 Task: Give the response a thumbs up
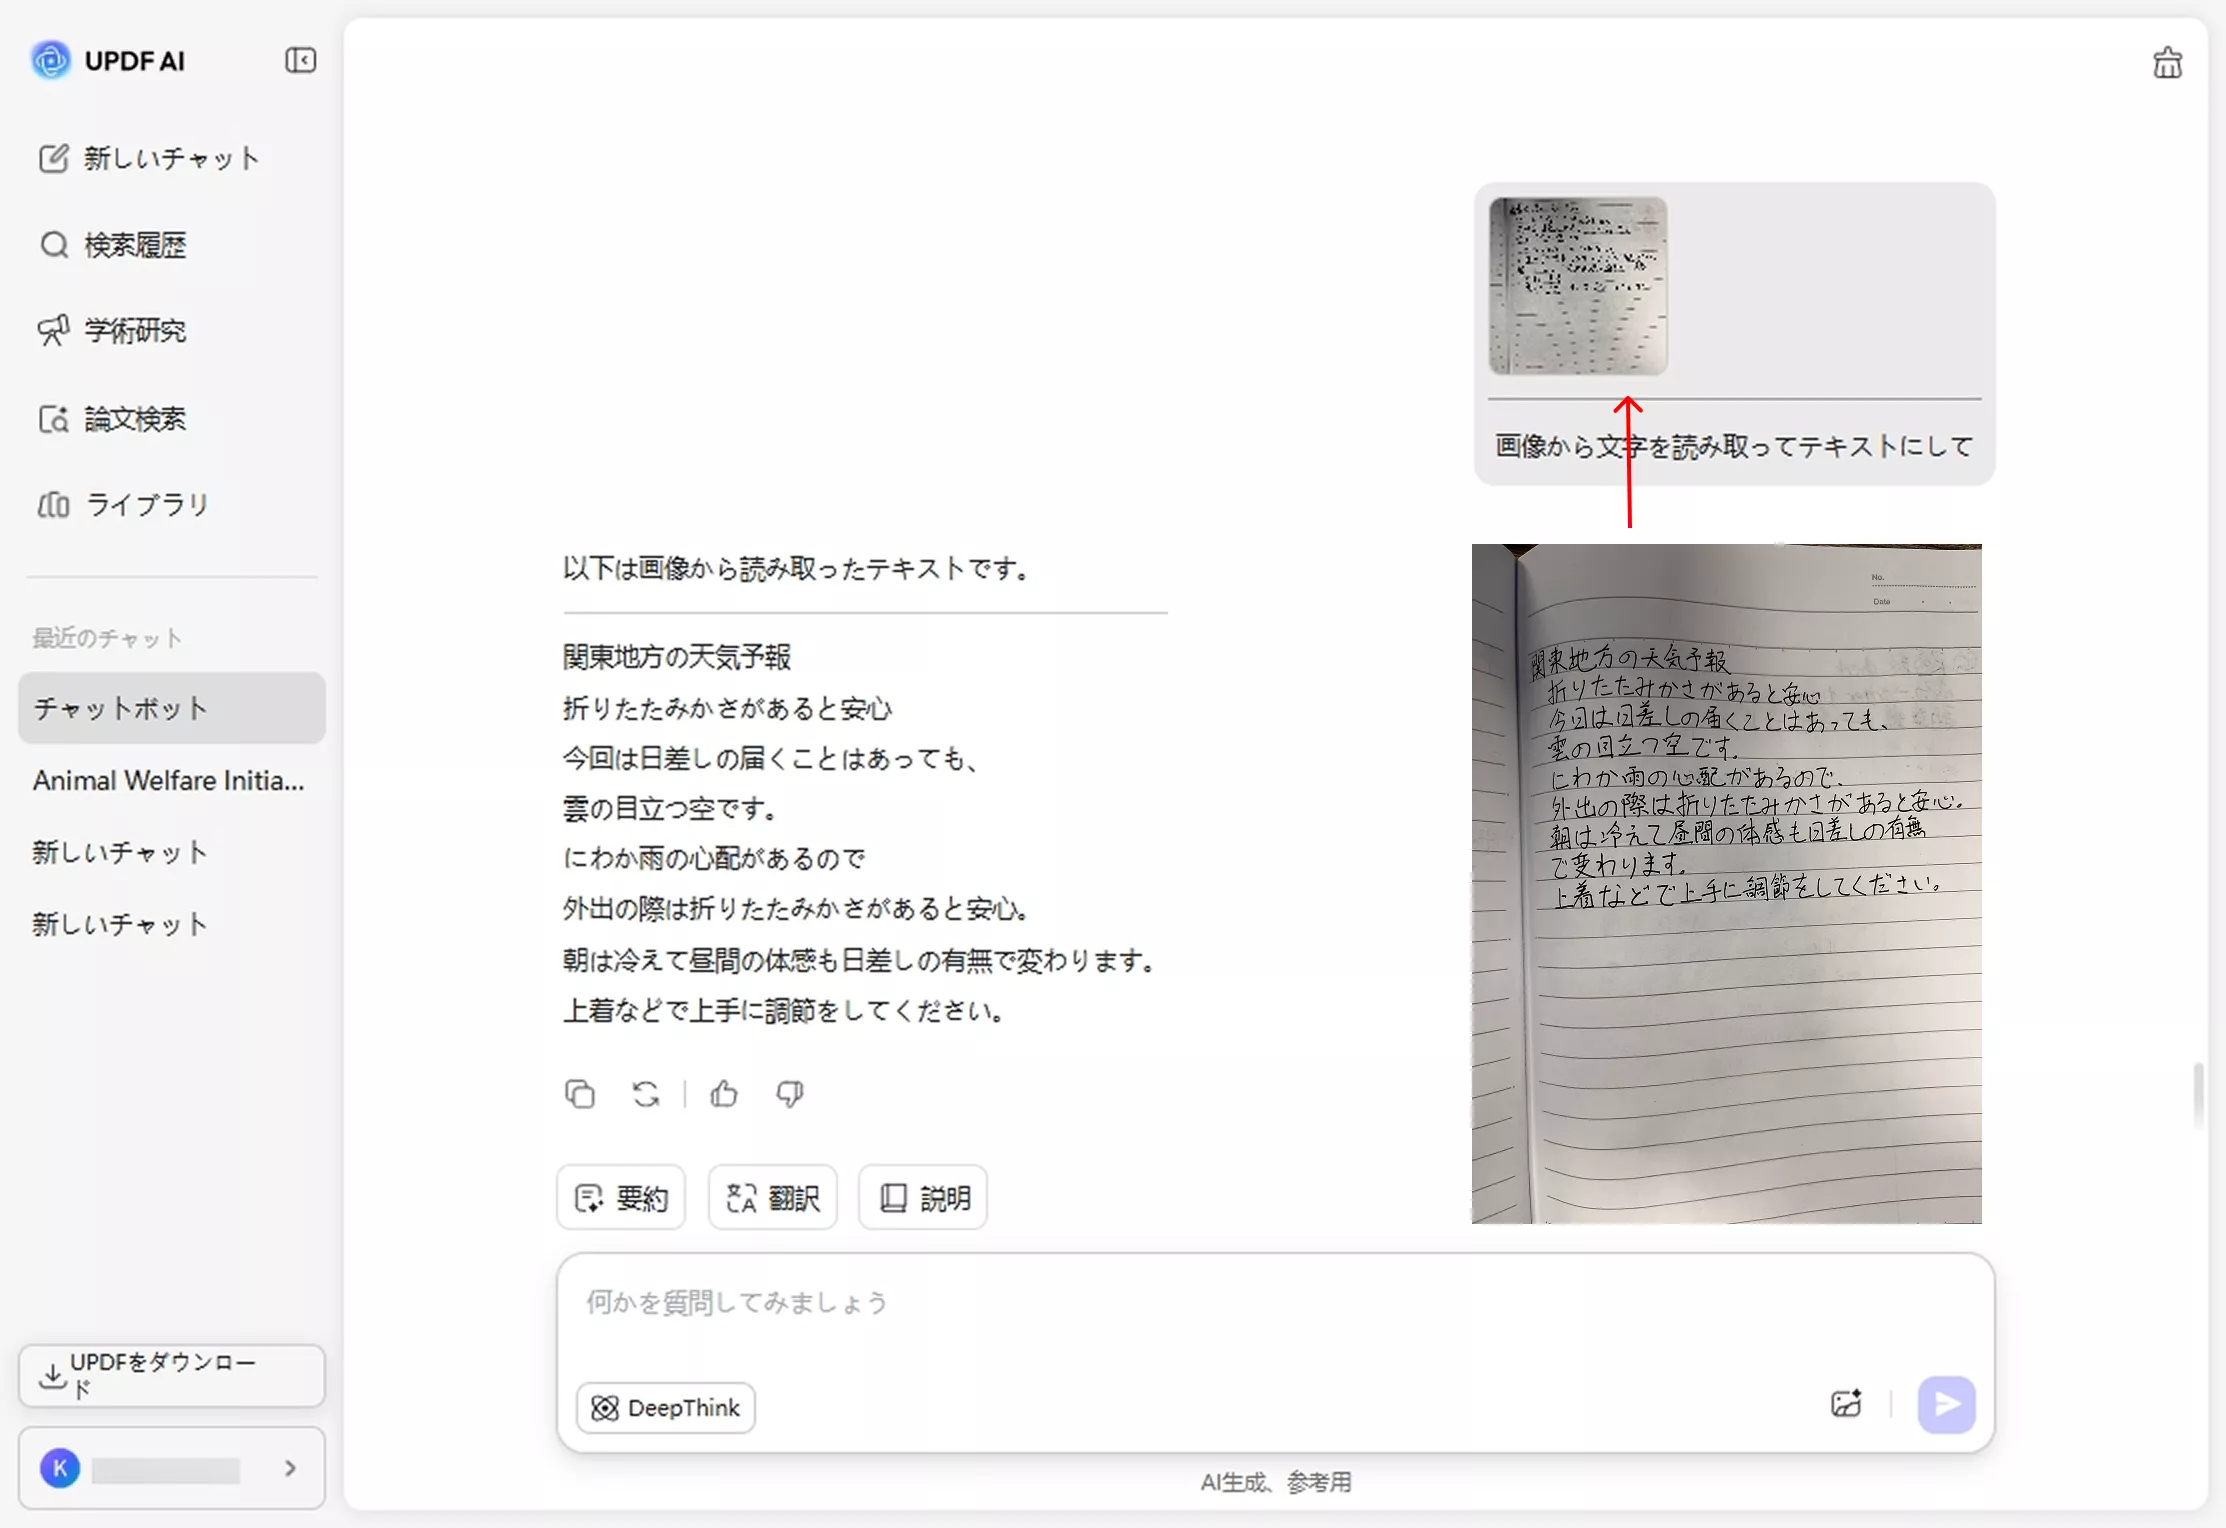click(x=723, y=1094)
